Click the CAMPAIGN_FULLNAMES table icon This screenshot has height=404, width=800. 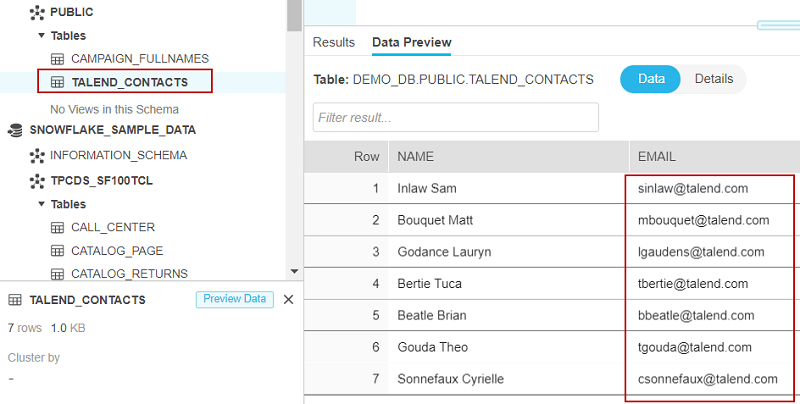pos(58,59)
